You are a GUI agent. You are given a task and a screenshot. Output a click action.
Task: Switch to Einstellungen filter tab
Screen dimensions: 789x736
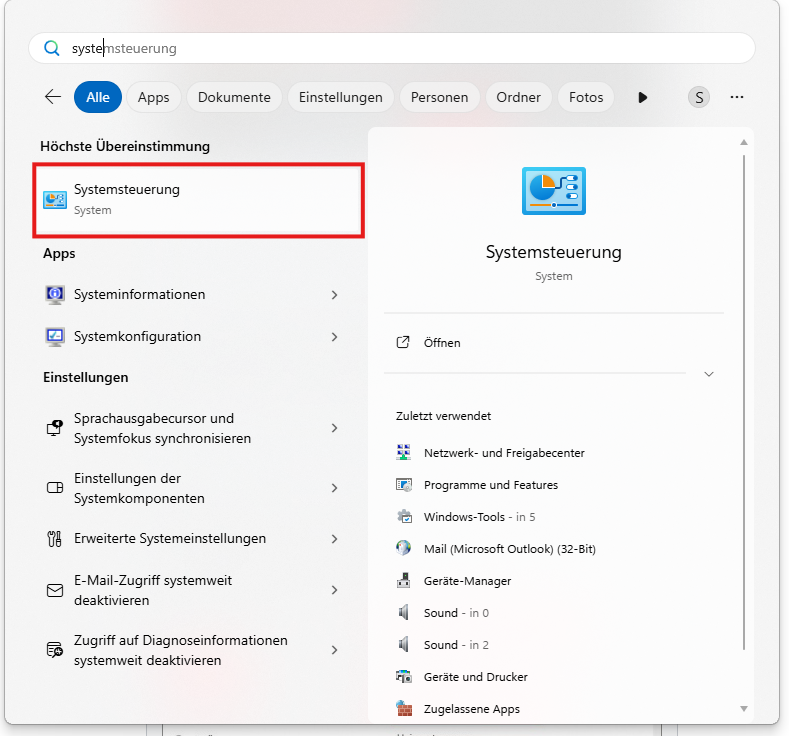(340, 97)
